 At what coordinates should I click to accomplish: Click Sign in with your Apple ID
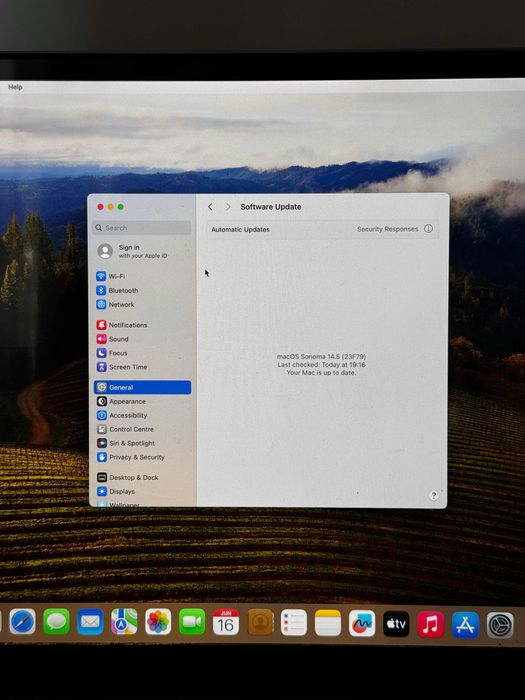point(133,251)
